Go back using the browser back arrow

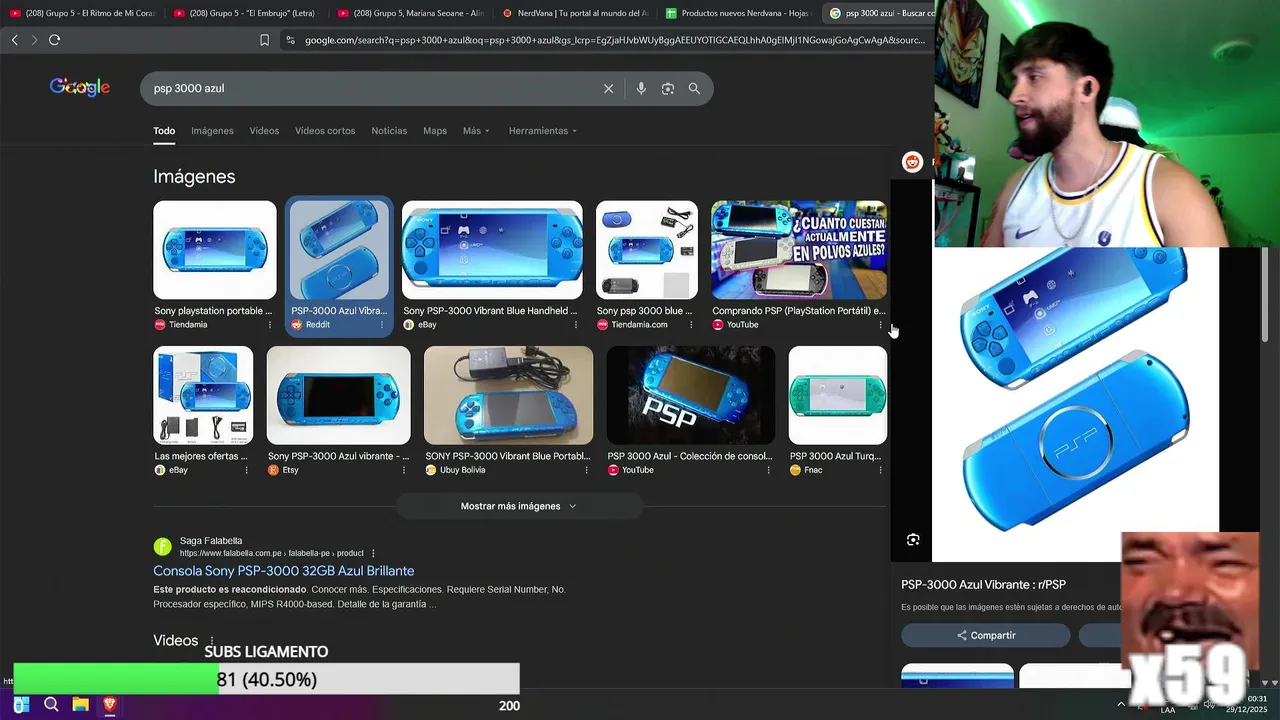point(14,40)
